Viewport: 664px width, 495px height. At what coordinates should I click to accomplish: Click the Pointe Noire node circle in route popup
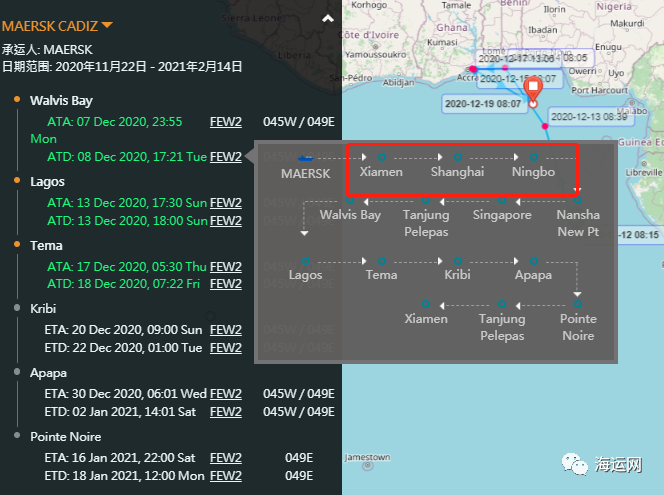coord(578,304)
